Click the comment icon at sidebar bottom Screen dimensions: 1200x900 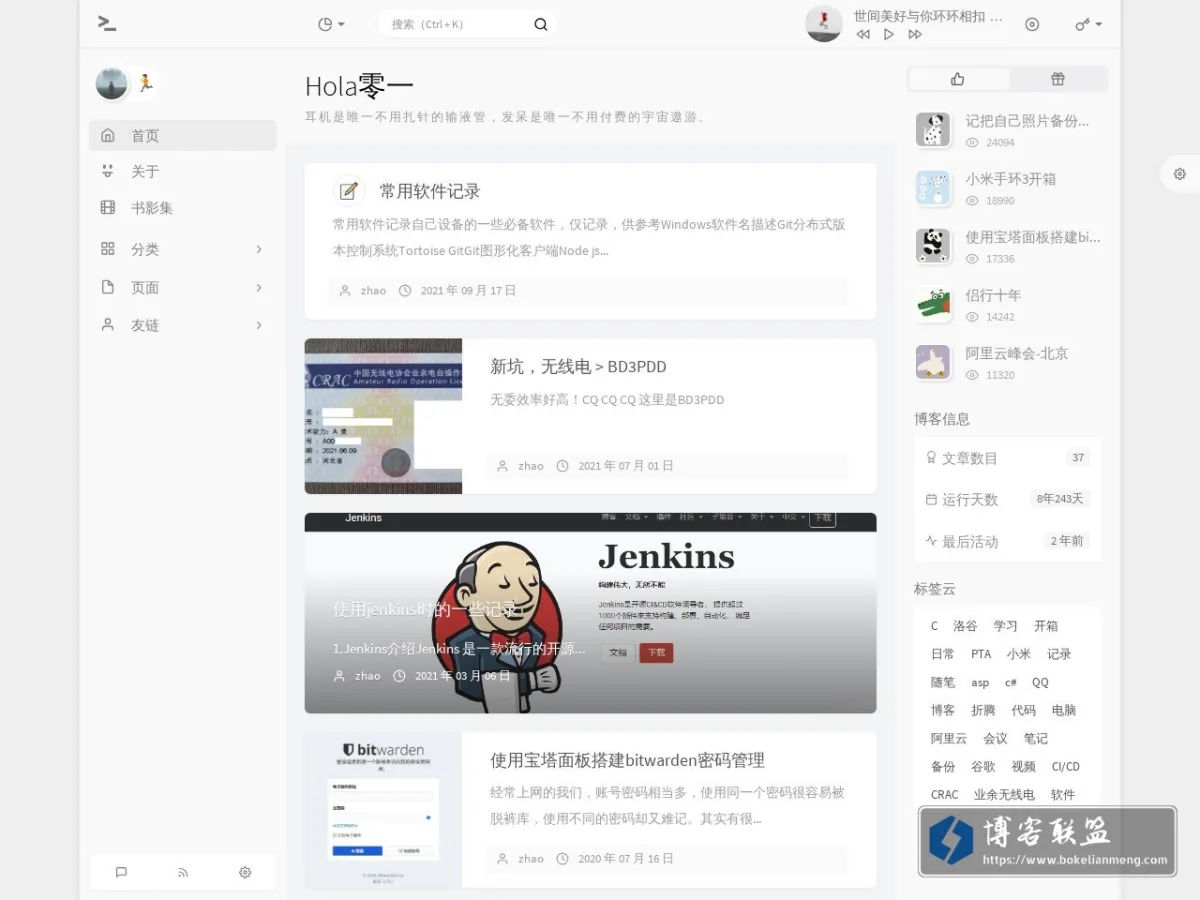[x=121, y=872]
